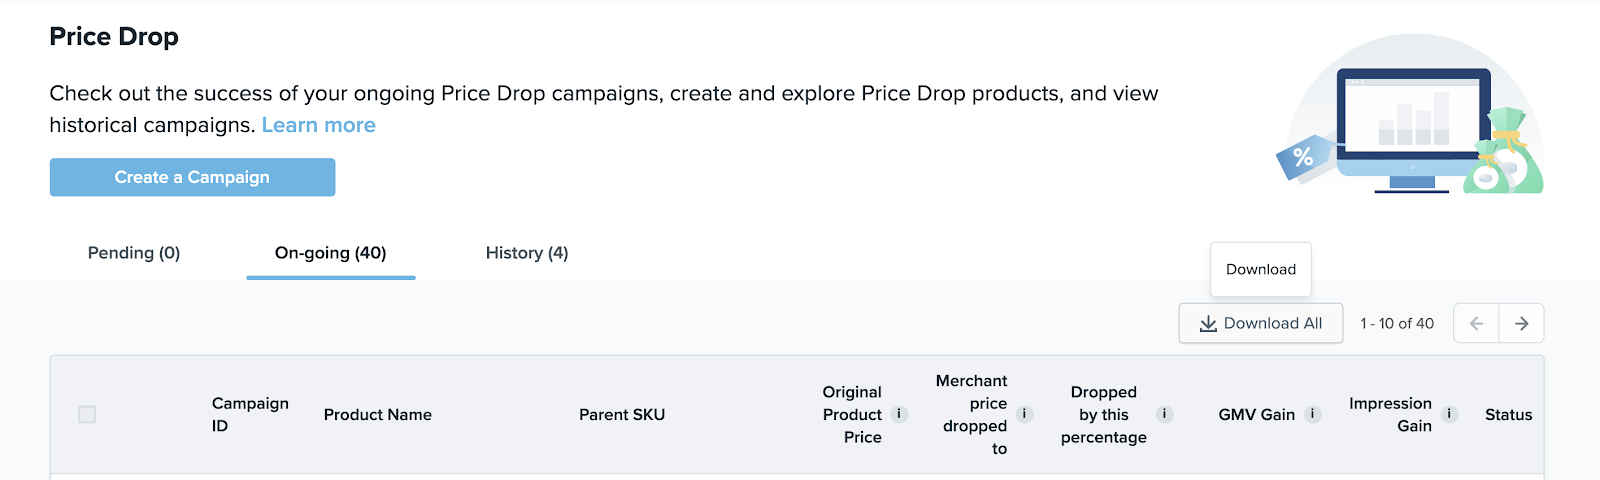This screenshot has height=480, width=1600.
Task: Go to previous page with left arrow
Action: pos(1476,323)
